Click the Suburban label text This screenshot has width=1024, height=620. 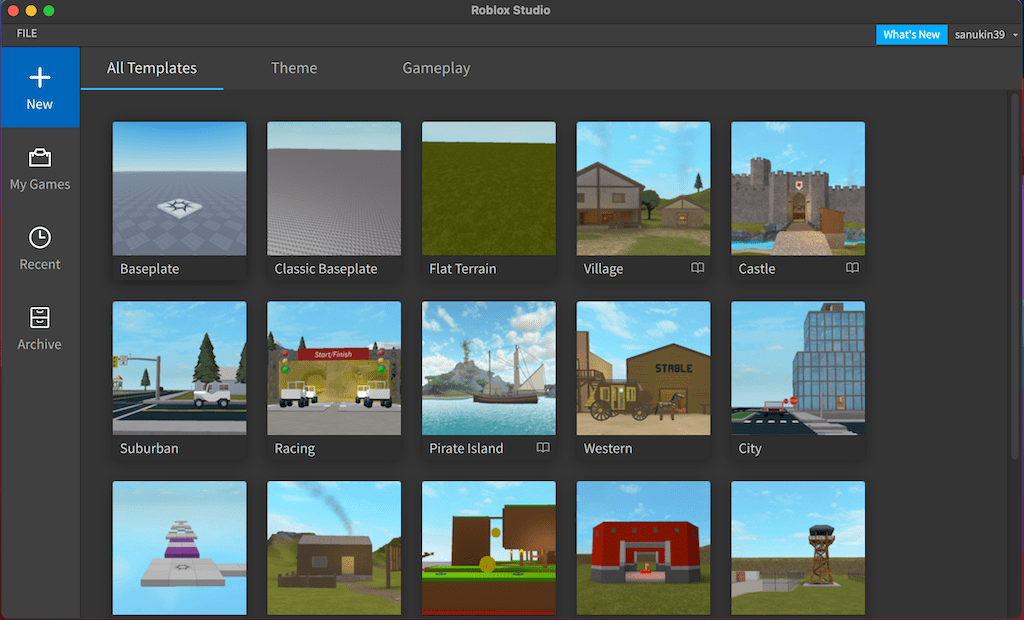[x=149, y=448]
